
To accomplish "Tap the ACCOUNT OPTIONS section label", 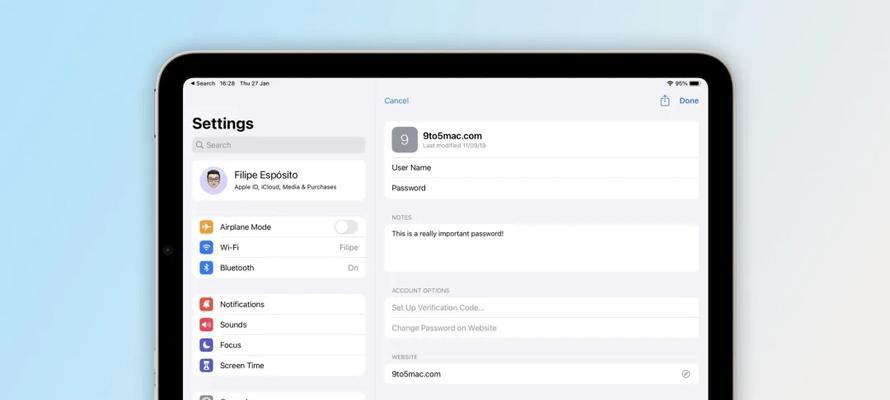I will (420, 290).
